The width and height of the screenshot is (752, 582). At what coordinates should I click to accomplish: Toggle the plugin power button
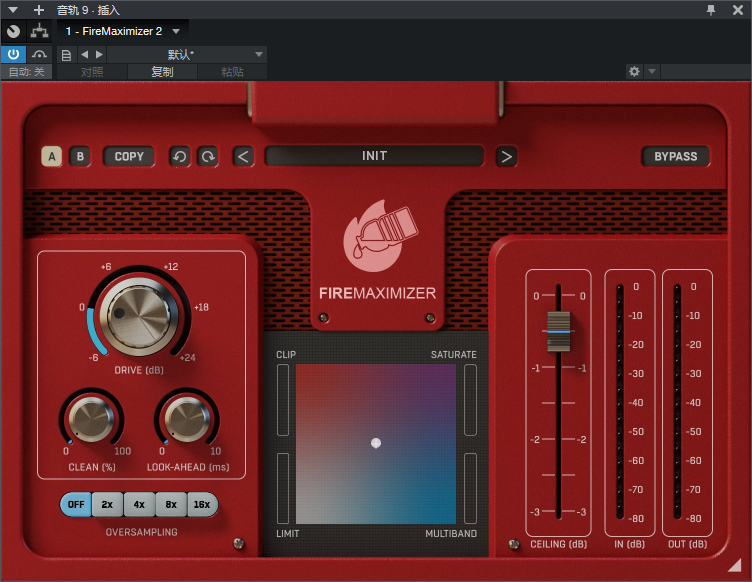13,54
